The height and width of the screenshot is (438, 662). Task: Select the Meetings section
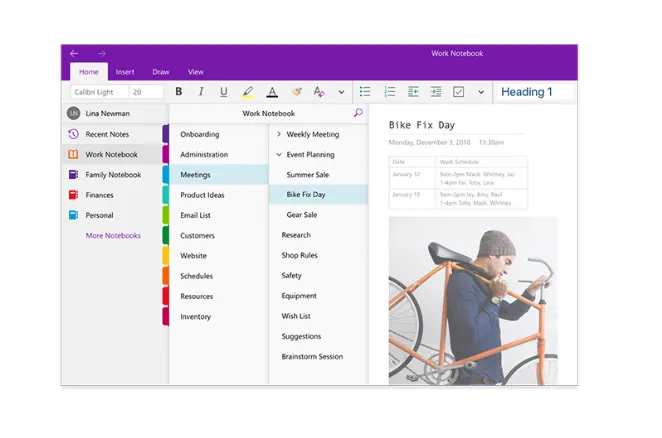(x=218, y=174)
